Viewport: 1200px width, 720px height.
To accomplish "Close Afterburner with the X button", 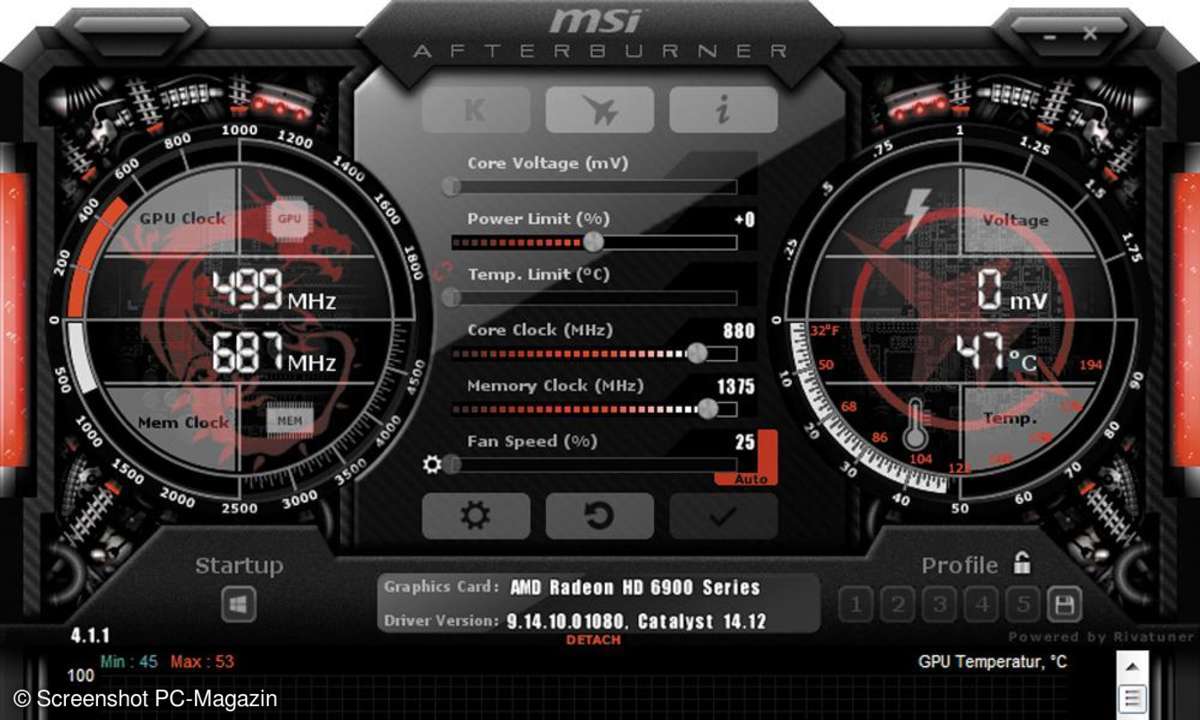I will (x=1090, y=33).
